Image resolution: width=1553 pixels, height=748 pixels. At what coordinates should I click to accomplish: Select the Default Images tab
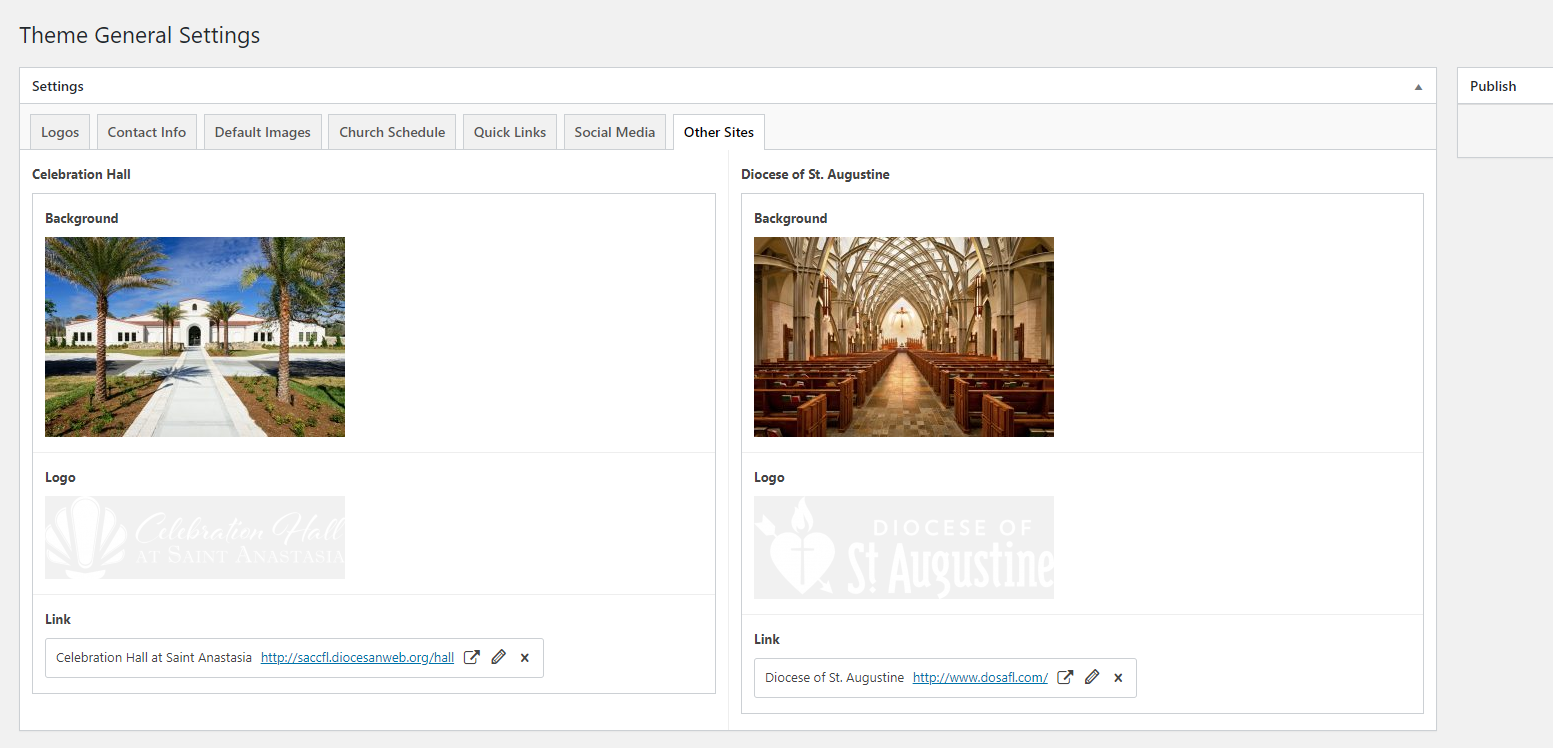263,132
